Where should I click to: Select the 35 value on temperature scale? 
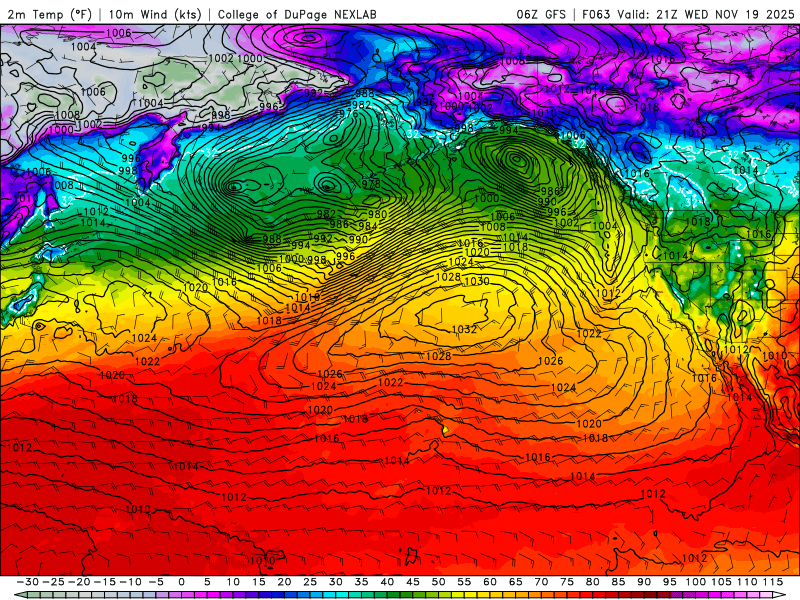pyautogui.click(x=361, y=582)
